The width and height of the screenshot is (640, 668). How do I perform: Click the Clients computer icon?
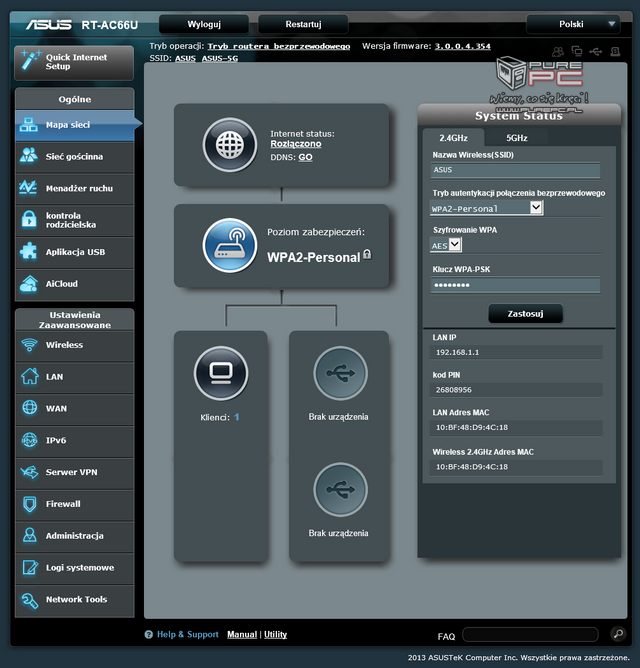point(221,373)
